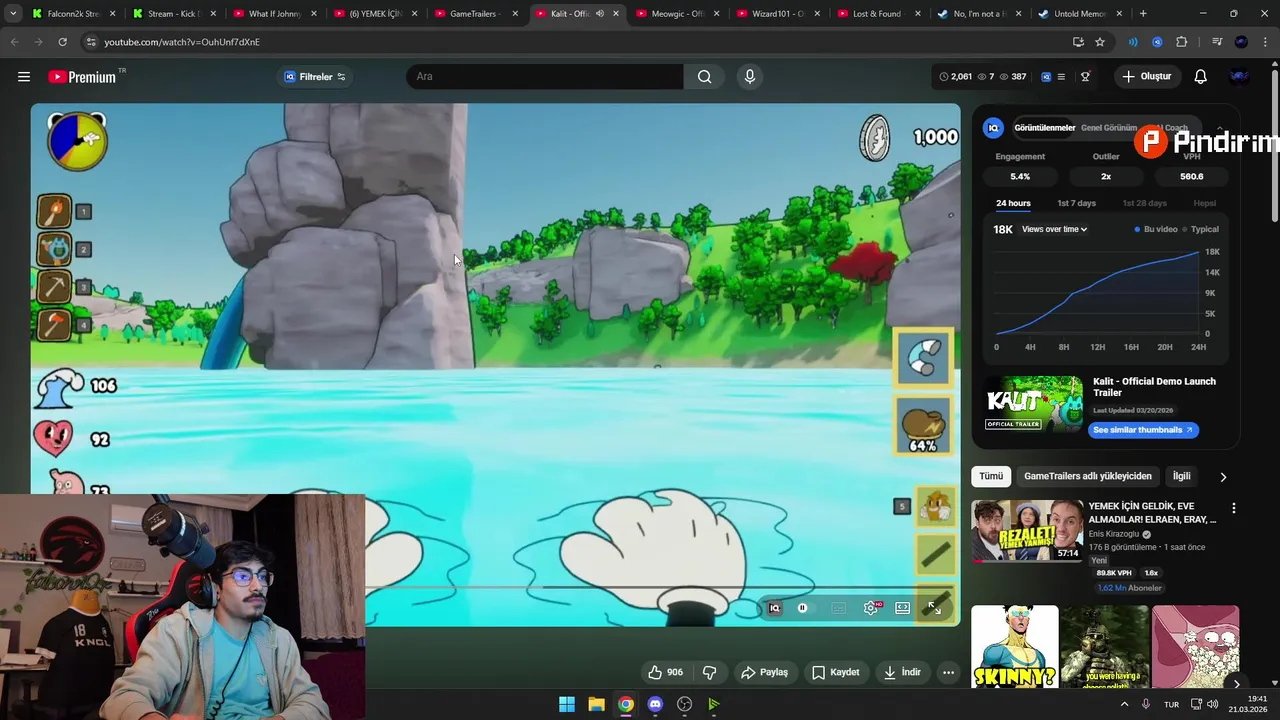
Task: Open the Enis Kirazoglu channel link
Action: (x=1115, y=534)
